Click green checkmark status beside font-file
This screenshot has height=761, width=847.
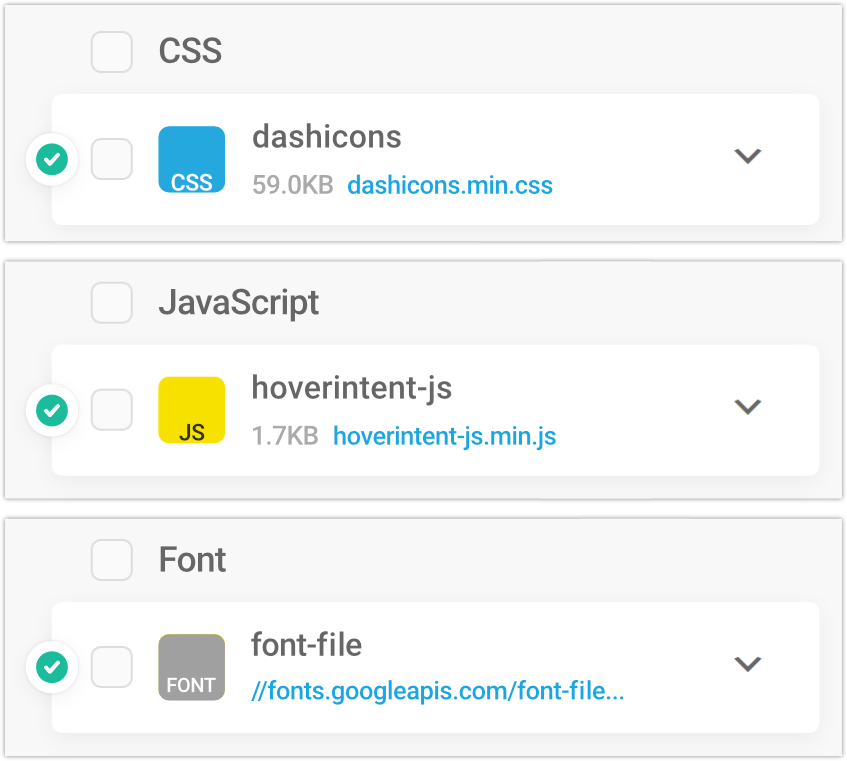(51, 667)
